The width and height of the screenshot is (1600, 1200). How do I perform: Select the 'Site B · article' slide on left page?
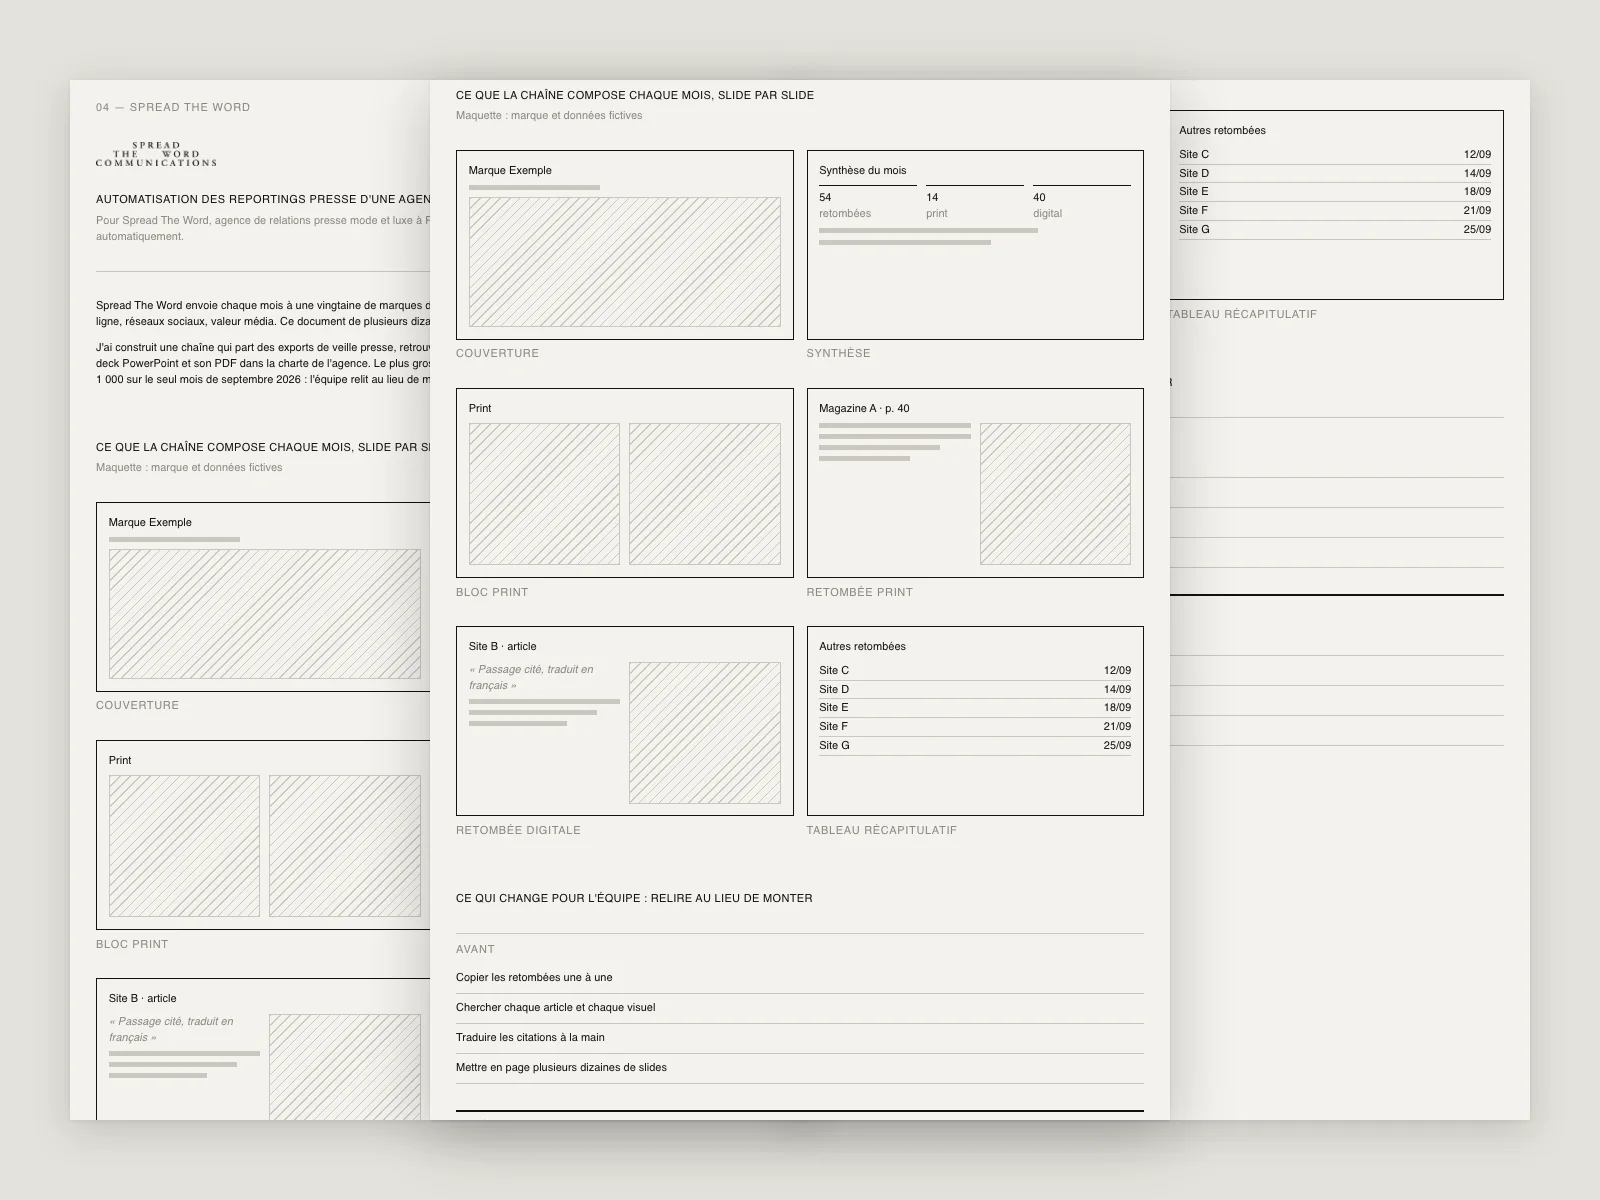tap(264, 1049)
